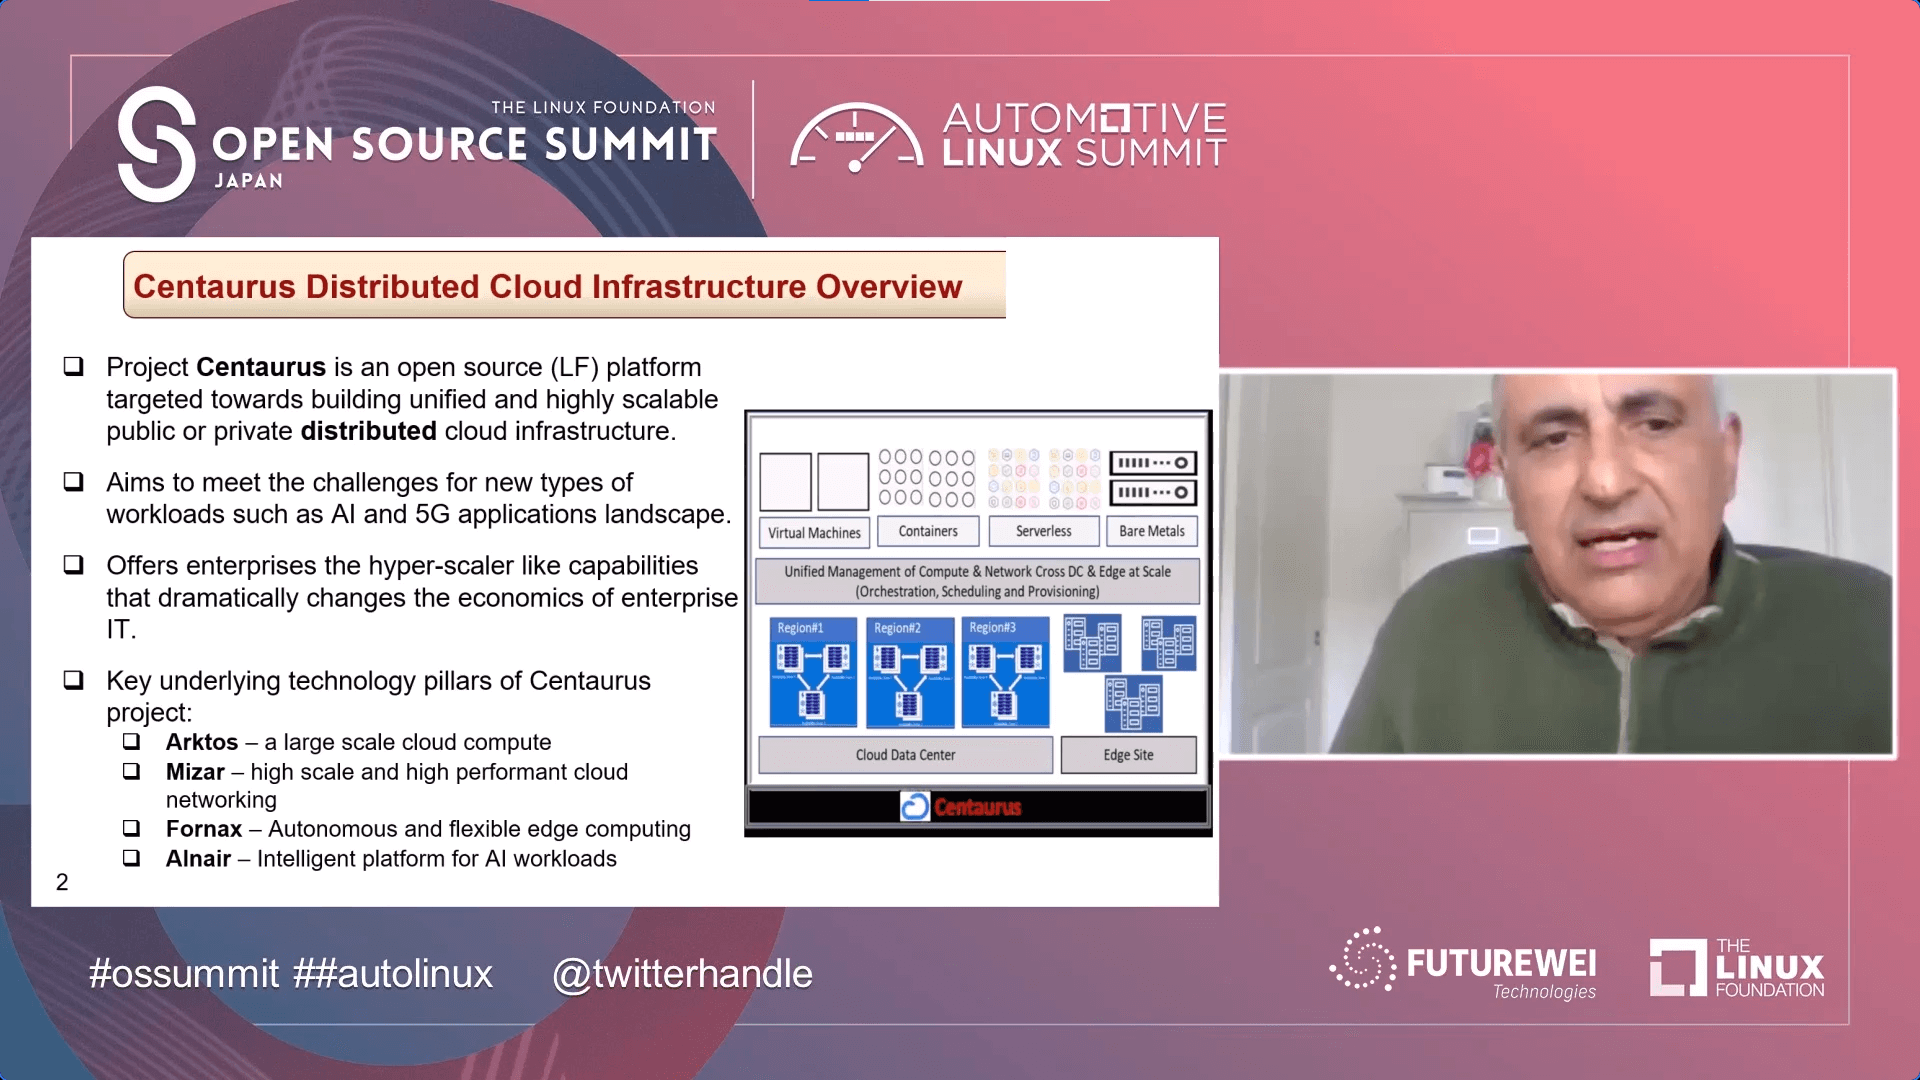Click the slide number 2

[x=62, y=882]
